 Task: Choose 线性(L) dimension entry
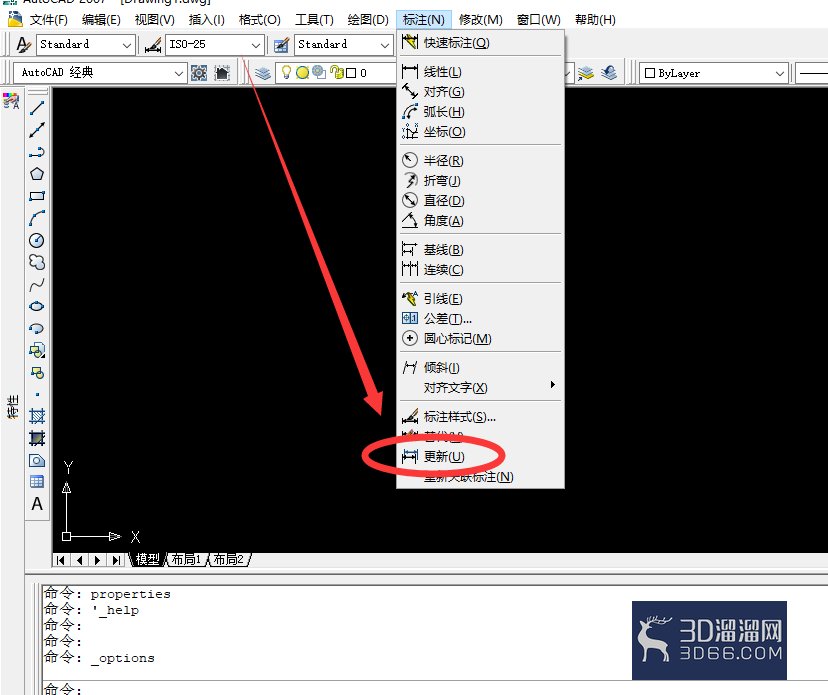click(x=481, y=71)
